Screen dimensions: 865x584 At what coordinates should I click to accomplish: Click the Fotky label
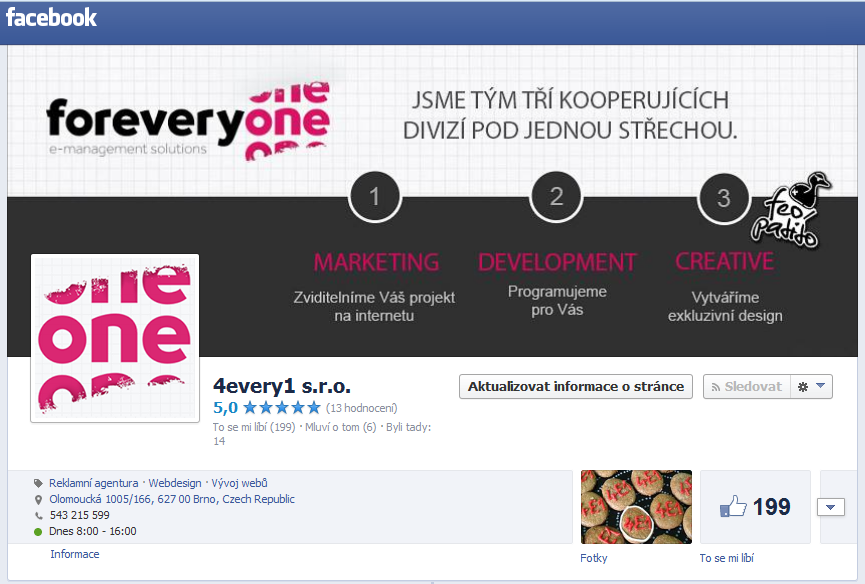(594, 558)
